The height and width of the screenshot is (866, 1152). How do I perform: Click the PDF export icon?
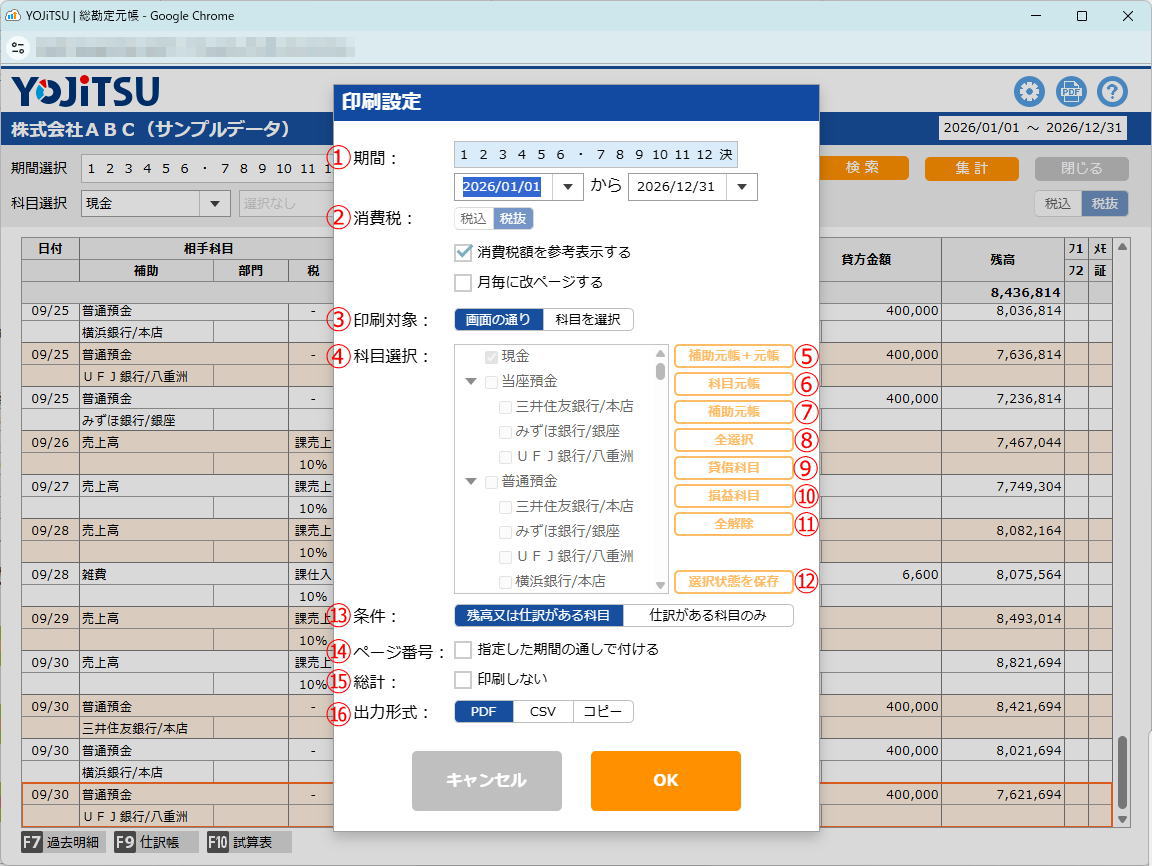pyautogui.click(x=1071, y=92)
